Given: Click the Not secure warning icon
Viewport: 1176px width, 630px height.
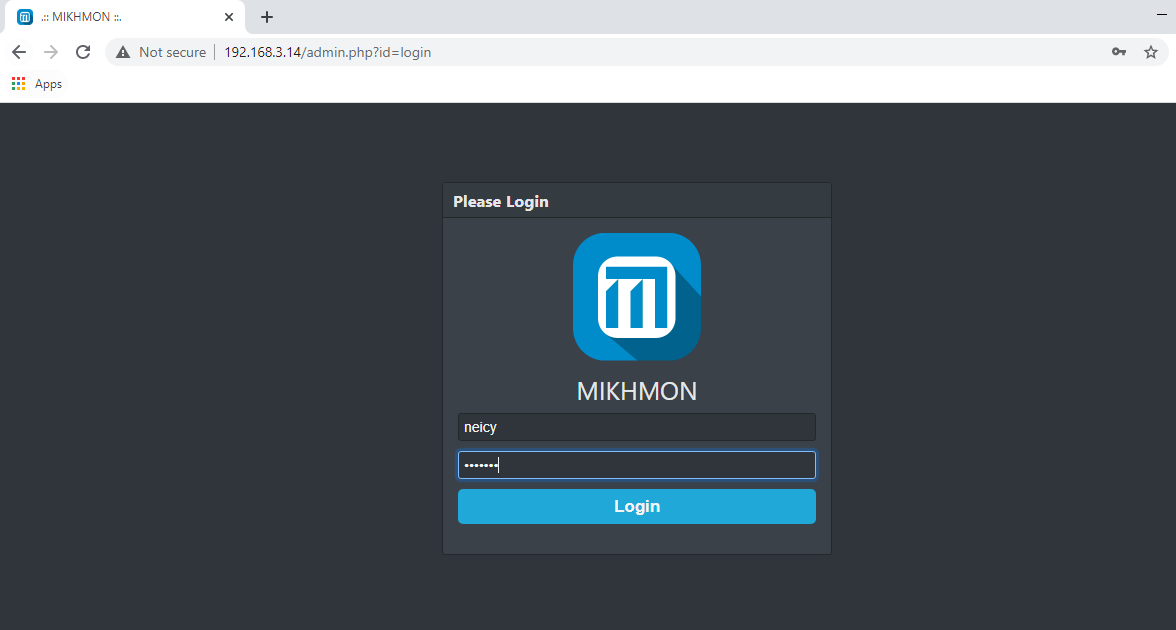Looking at the screenshot, I should coord(123,52).
